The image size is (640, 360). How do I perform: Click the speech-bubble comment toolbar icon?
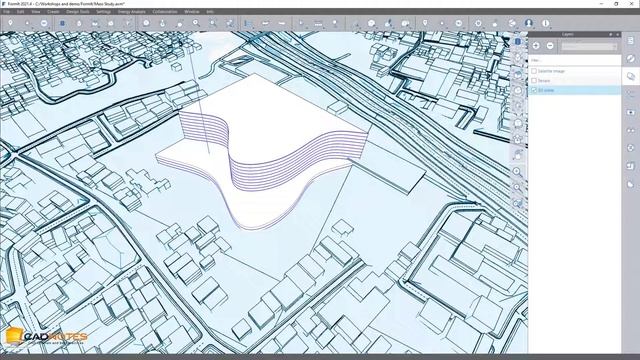[371, 23]
